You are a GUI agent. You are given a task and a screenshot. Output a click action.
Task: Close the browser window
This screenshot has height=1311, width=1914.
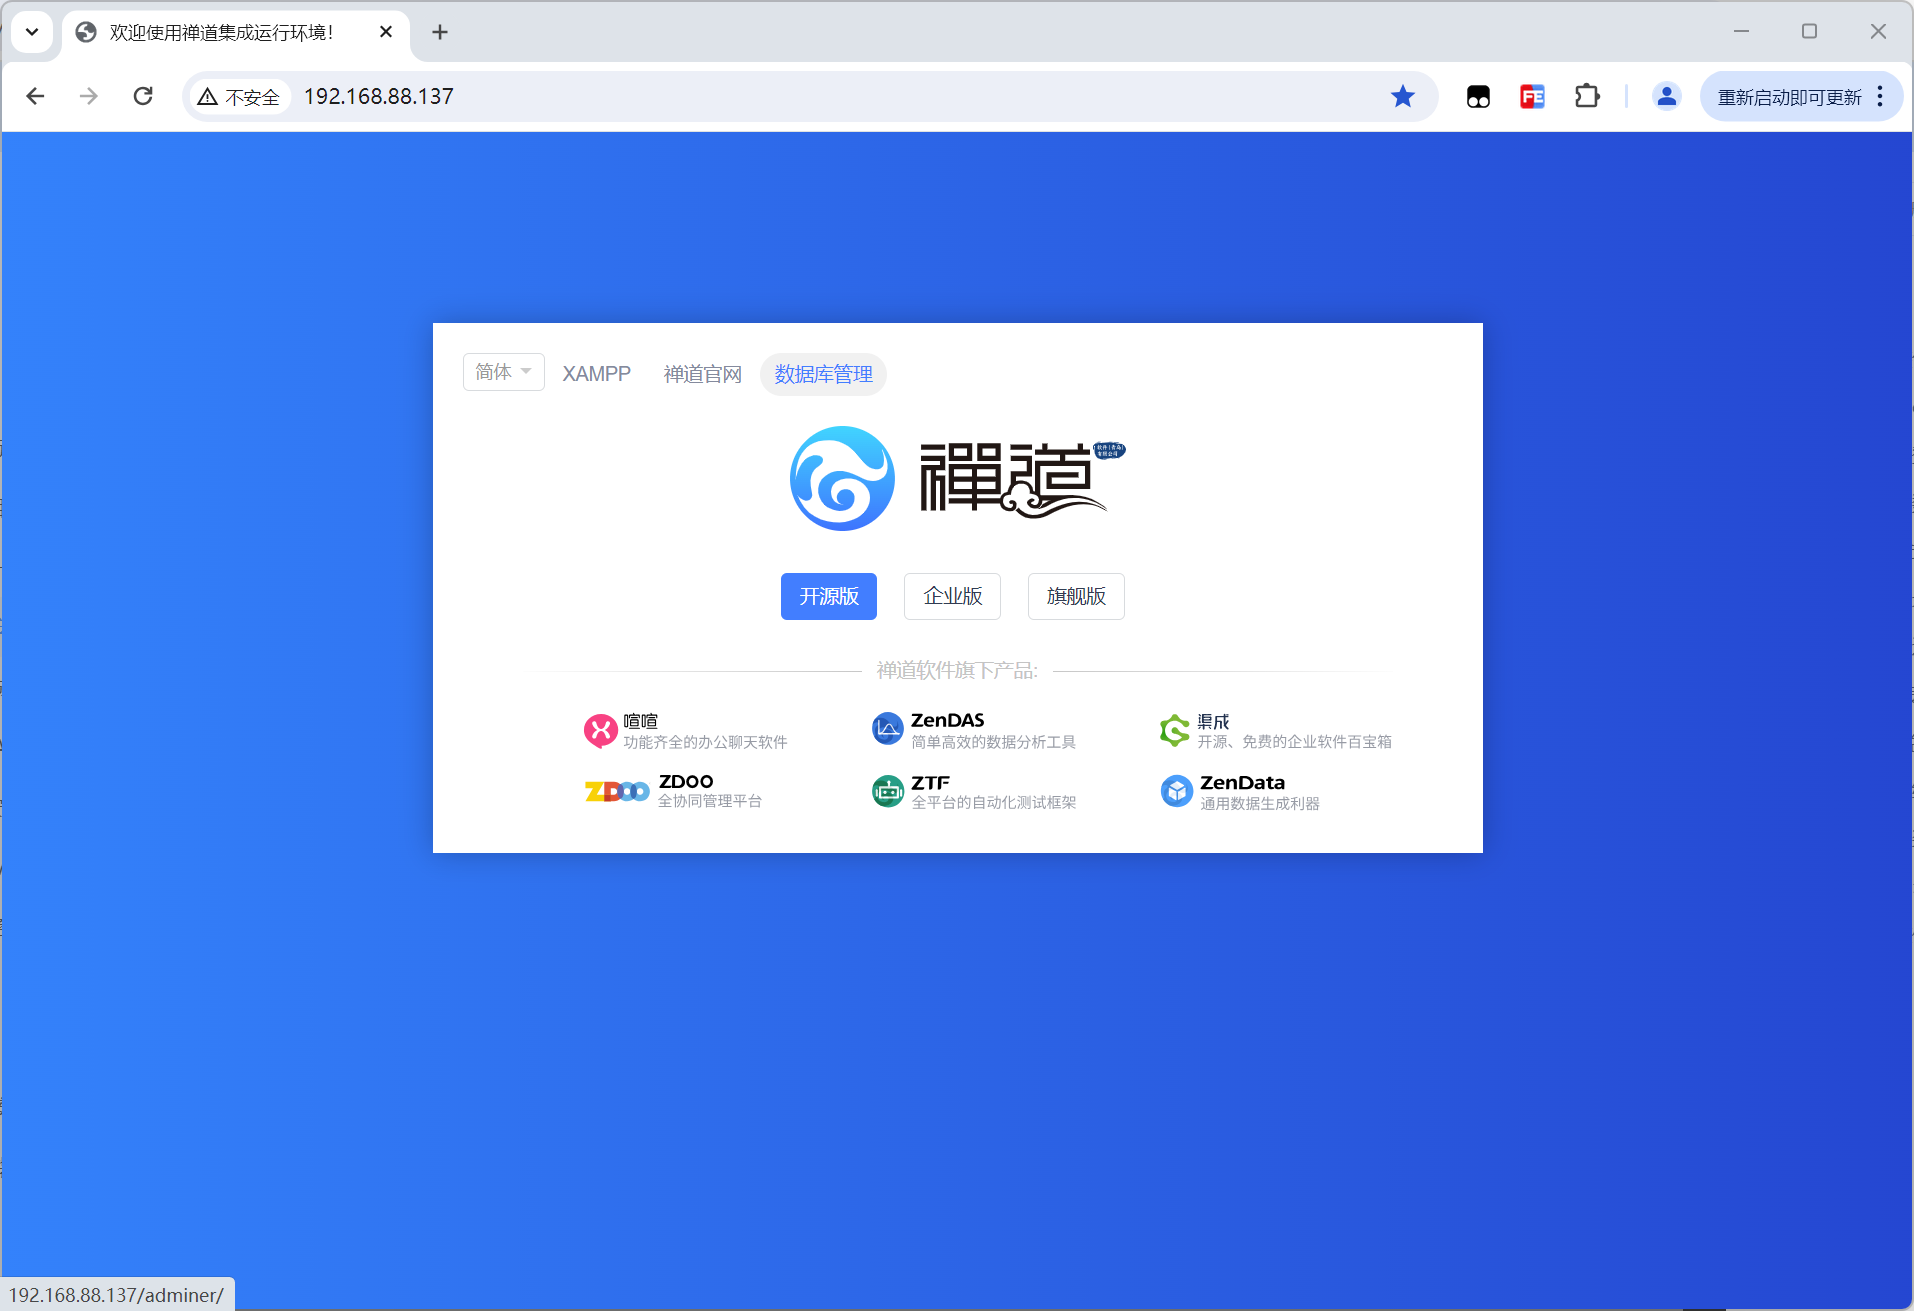pyautogui.click(x=1878, y=31)
